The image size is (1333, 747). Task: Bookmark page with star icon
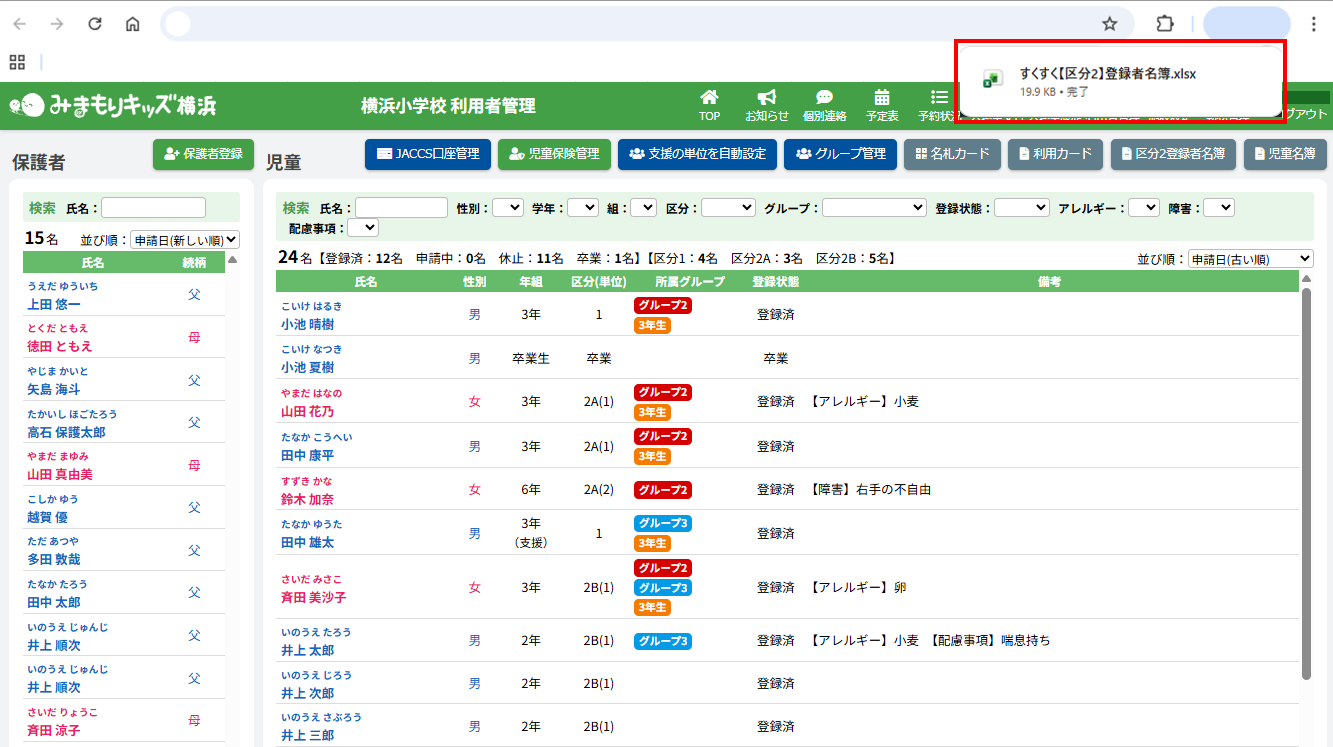1109,24
